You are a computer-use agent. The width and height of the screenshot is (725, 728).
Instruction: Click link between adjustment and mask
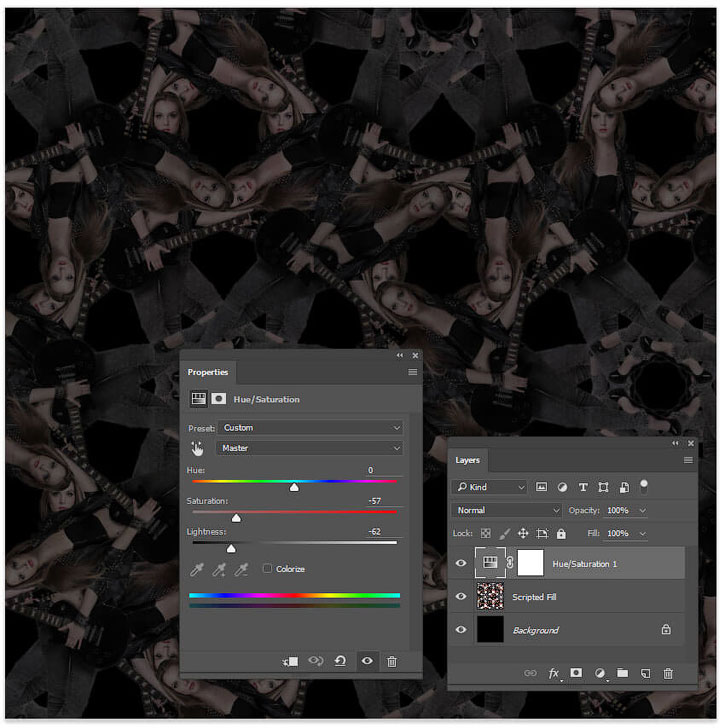[x=512, y=565]
